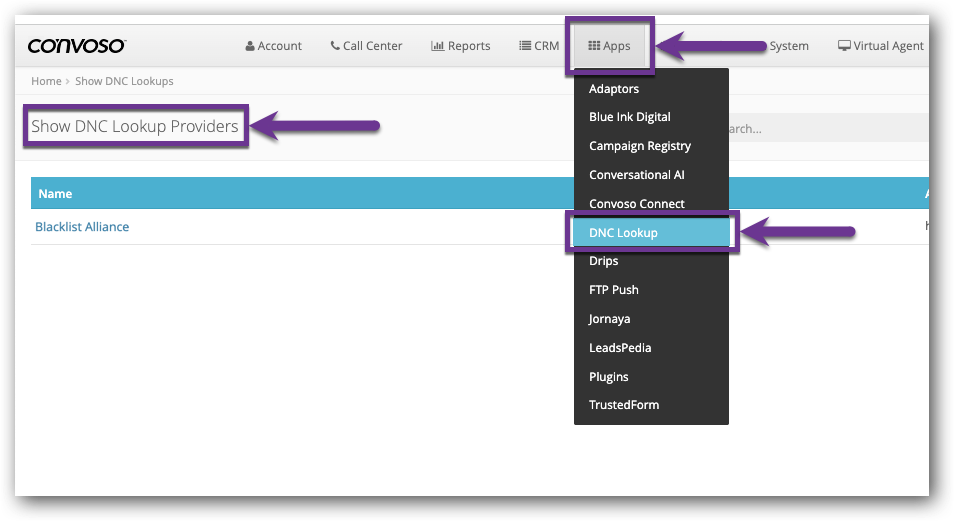
Task: Choose Jornaya in the Apps list
Action: click(x=651, y=319)
